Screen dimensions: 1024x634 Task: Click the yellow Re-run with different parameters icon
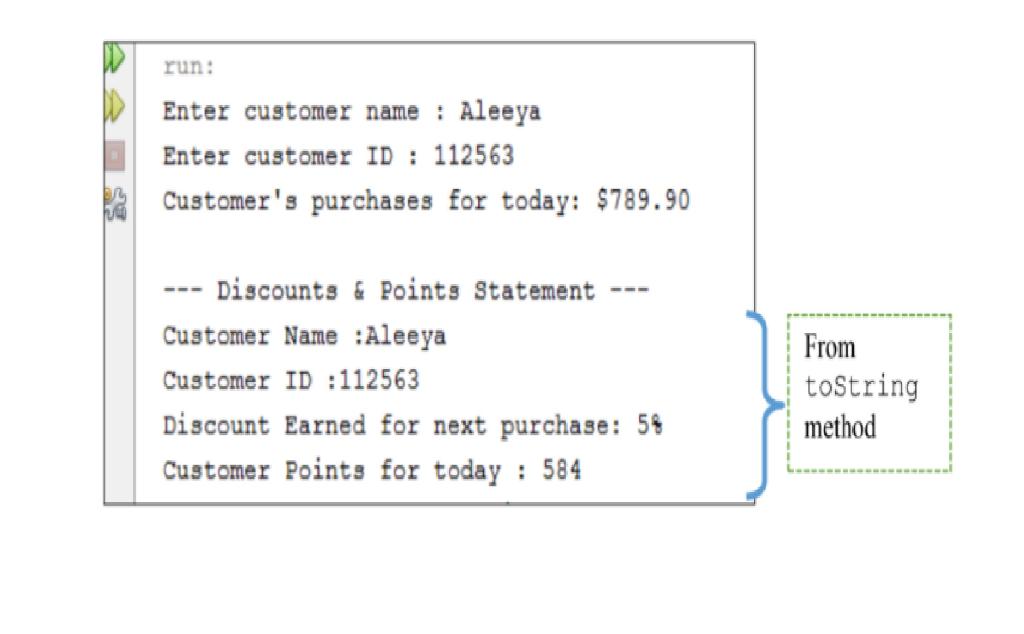[x=115, y=104]
